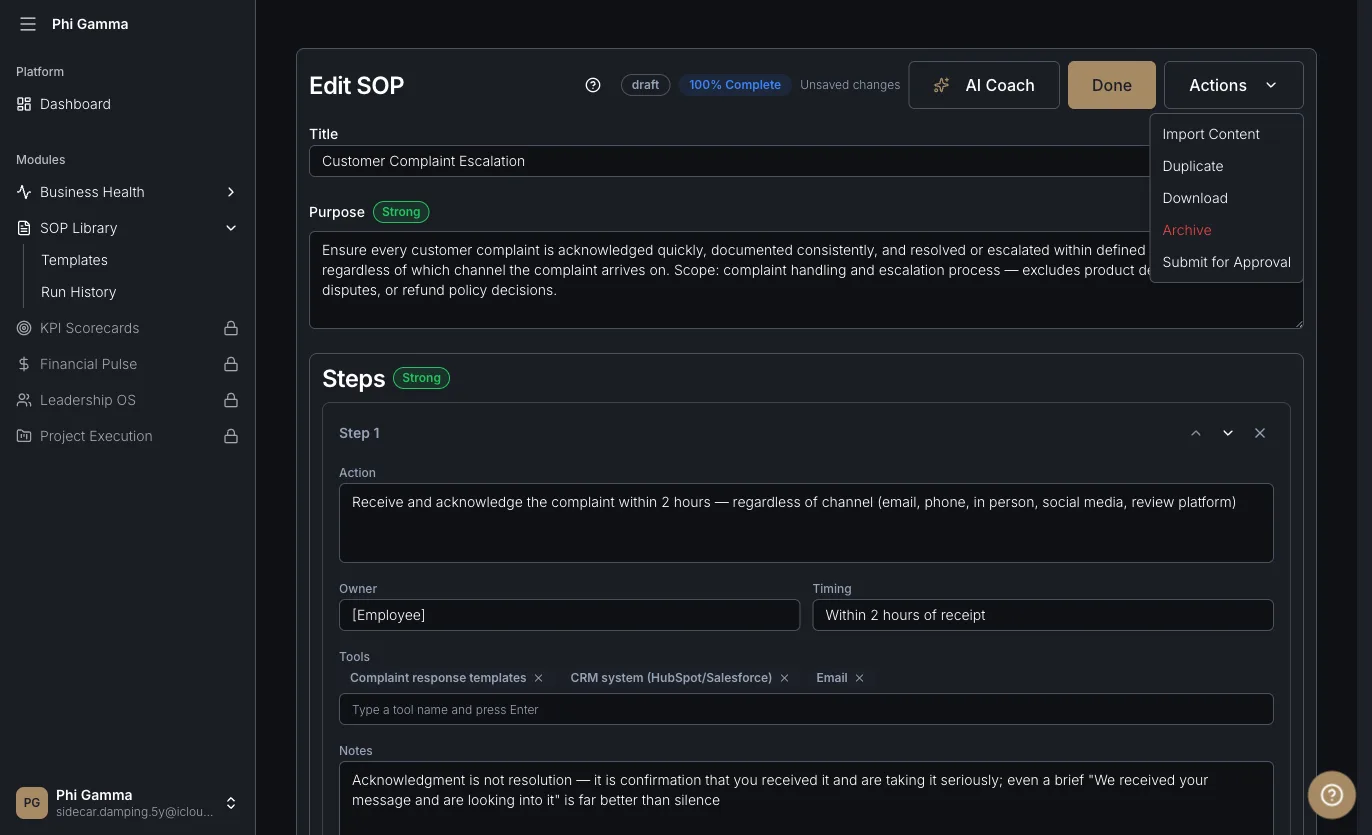This screenshot has width=1372, height=835.
Task: Click the Dashboard grid icon
Action: point(24,104)
